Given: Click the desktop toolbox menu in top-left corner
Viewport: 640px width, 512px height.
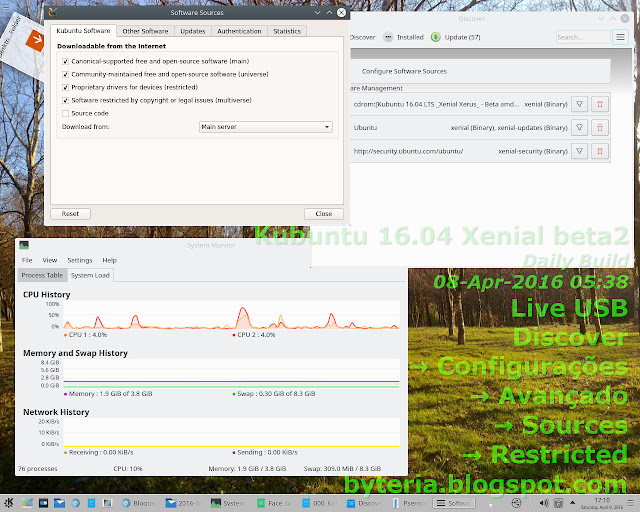Looking at the screenshot, I should click(x=5, y=7).
